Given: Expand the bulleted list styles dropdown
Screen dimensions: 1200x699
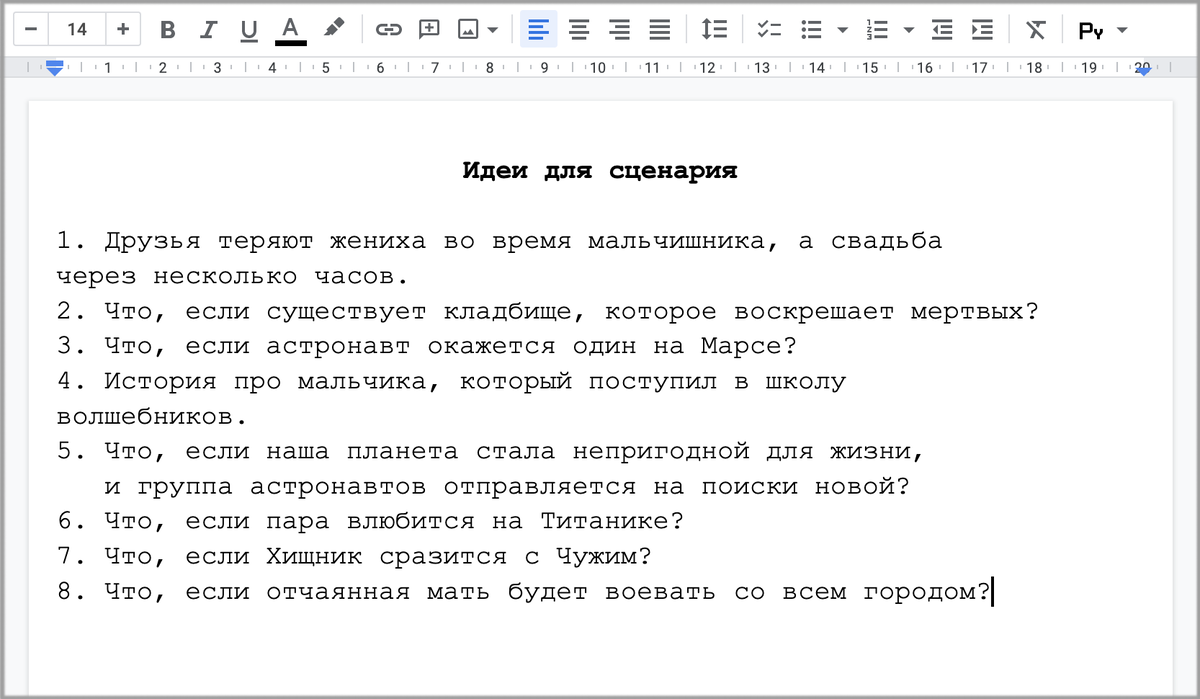Looking at the screenshot, I should tap(843, 30).
